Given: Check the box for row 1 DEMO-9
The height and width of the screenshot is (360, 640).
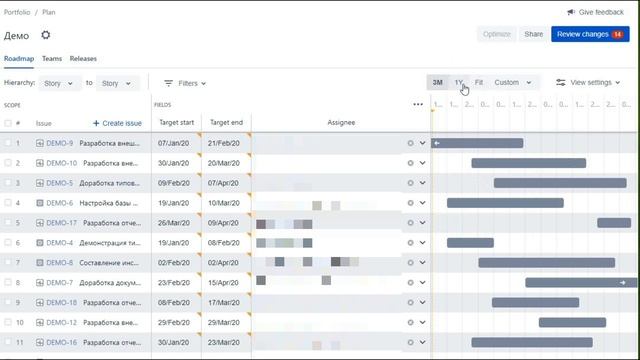Looking at the screenshot, I should pyautogui.click(x=8, y=143).
